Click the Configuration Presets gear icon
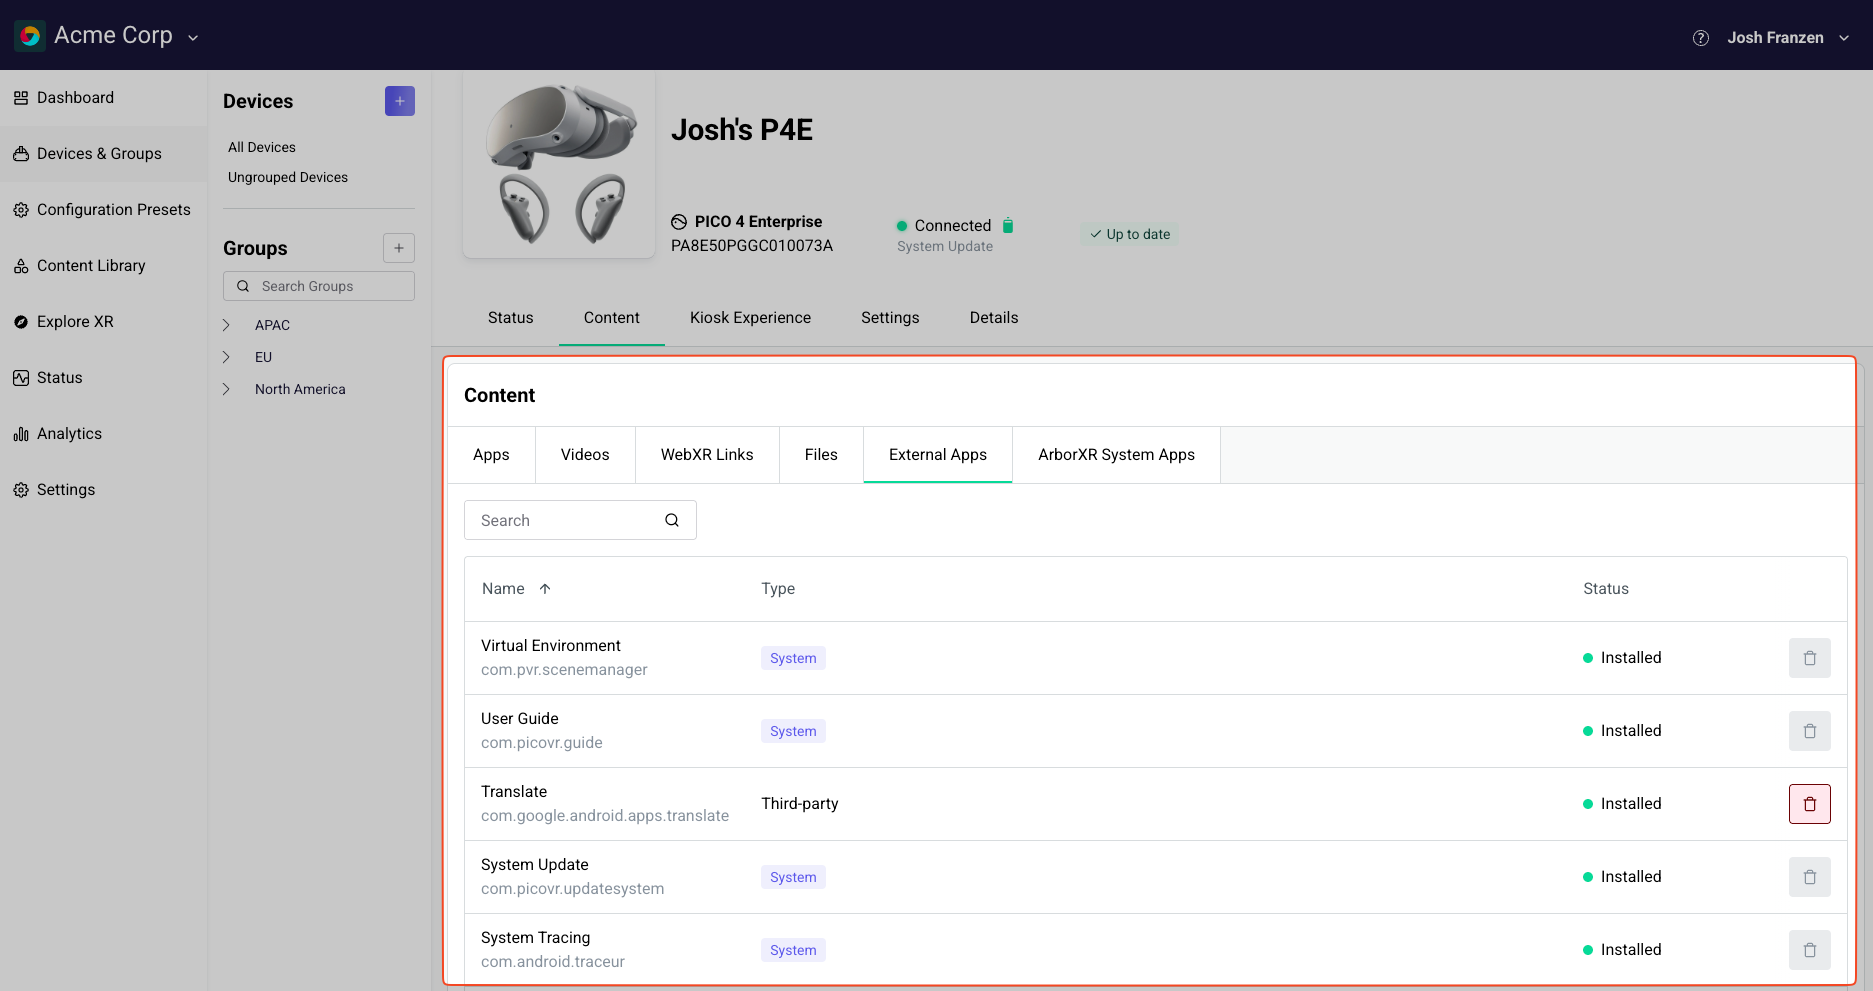This screenshot has height=991, width=1873. 21,210
